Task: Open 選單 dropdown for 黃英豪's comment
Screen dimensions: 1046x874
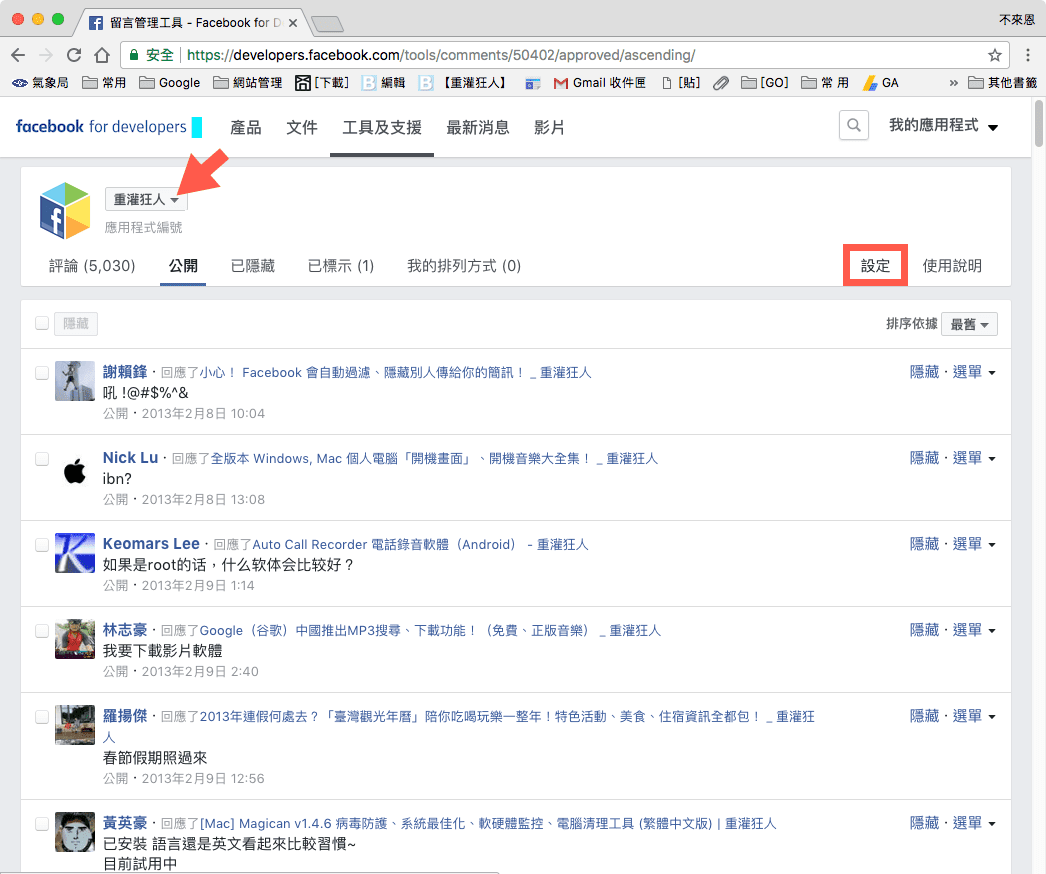Action: [974, 823]
